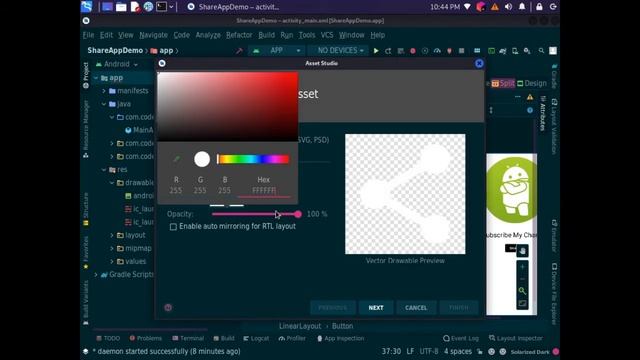
Task: Click the CANCEL button in Asset Studio
Action: tap(416, 308)
